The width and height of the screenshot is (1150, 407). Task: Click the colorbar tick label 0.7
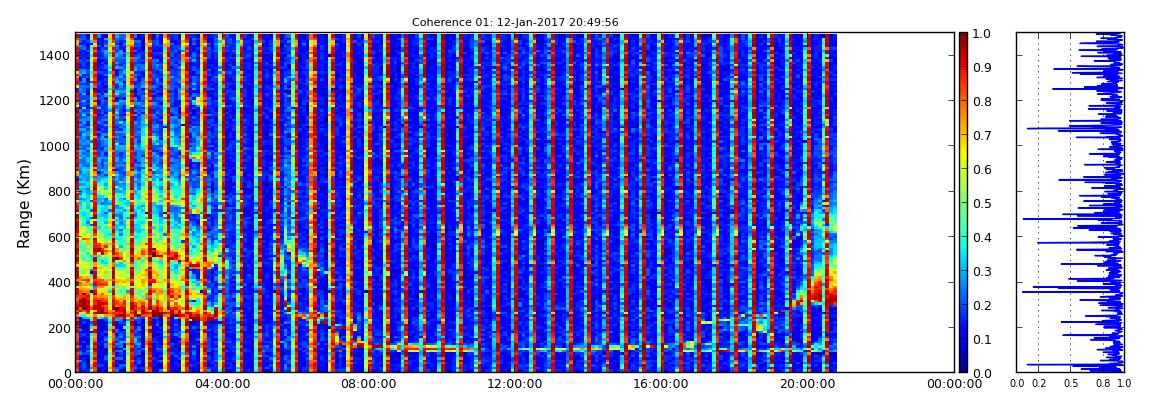(984, 136)
